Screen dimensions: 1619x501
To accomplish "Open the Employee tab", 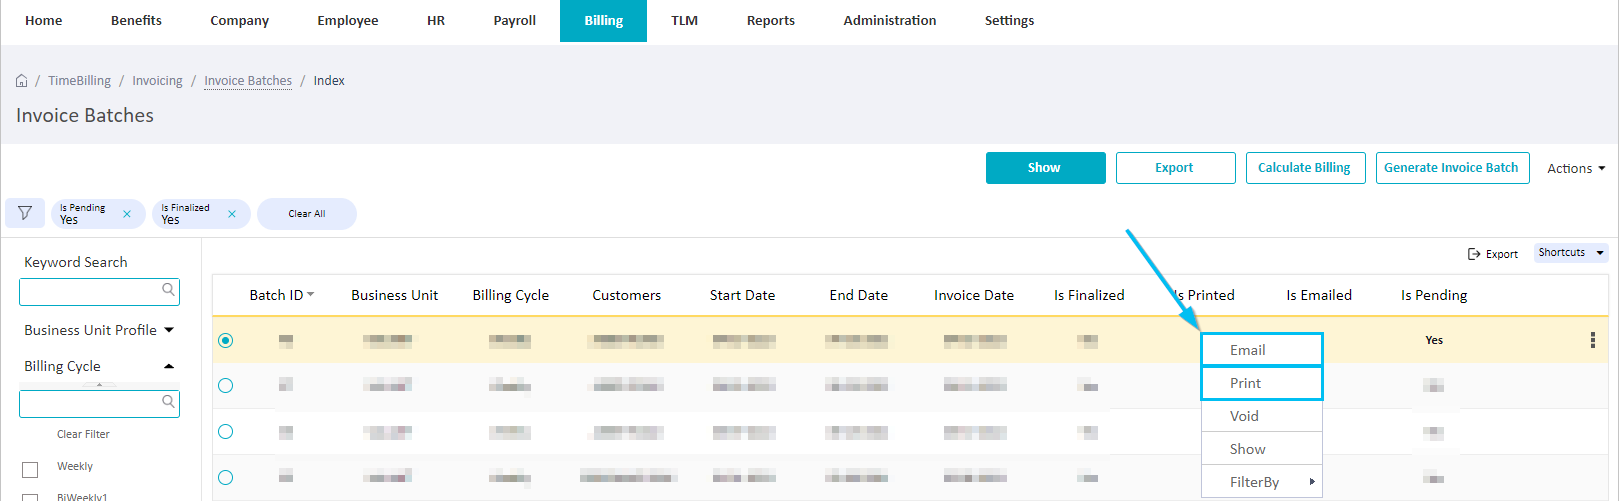I will [x=348, y=21].
